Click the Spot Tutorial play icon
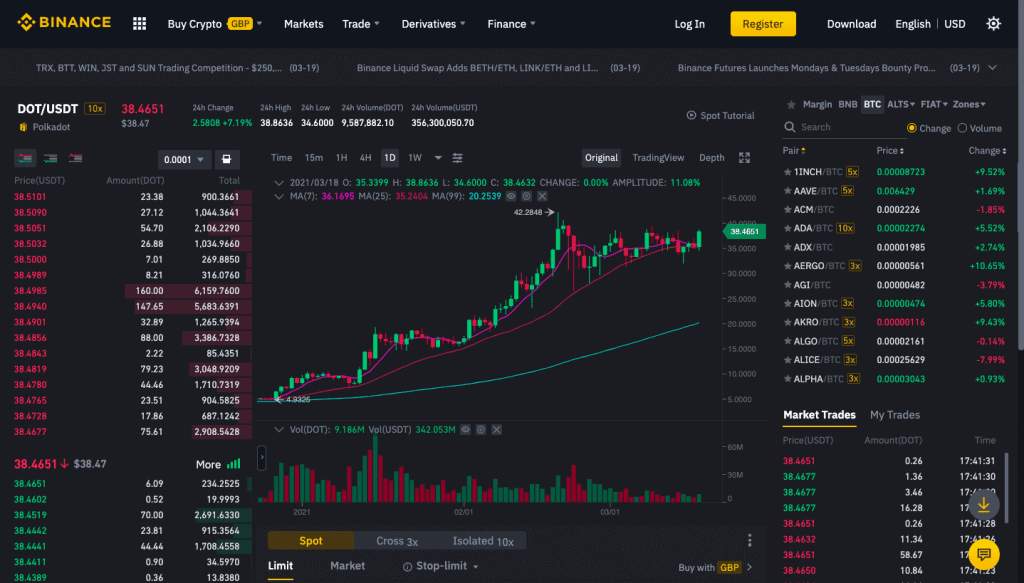 coord(691,116)
